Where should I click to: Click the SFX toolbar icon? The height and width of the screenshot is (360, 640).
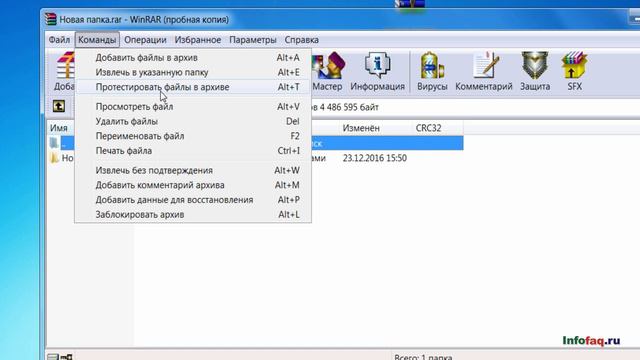pos(574,71)
